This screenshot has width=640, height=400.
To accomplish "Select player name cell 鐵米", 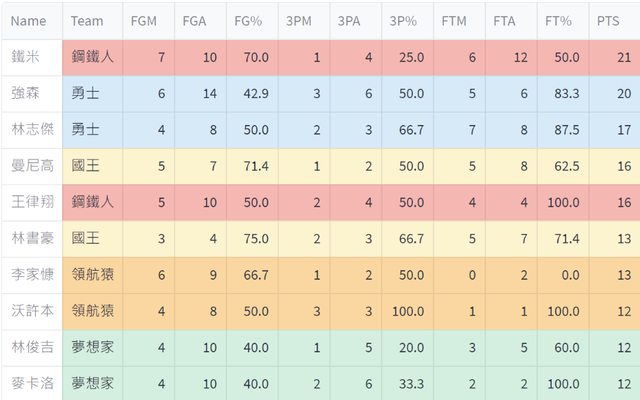I will coord(26,58).
